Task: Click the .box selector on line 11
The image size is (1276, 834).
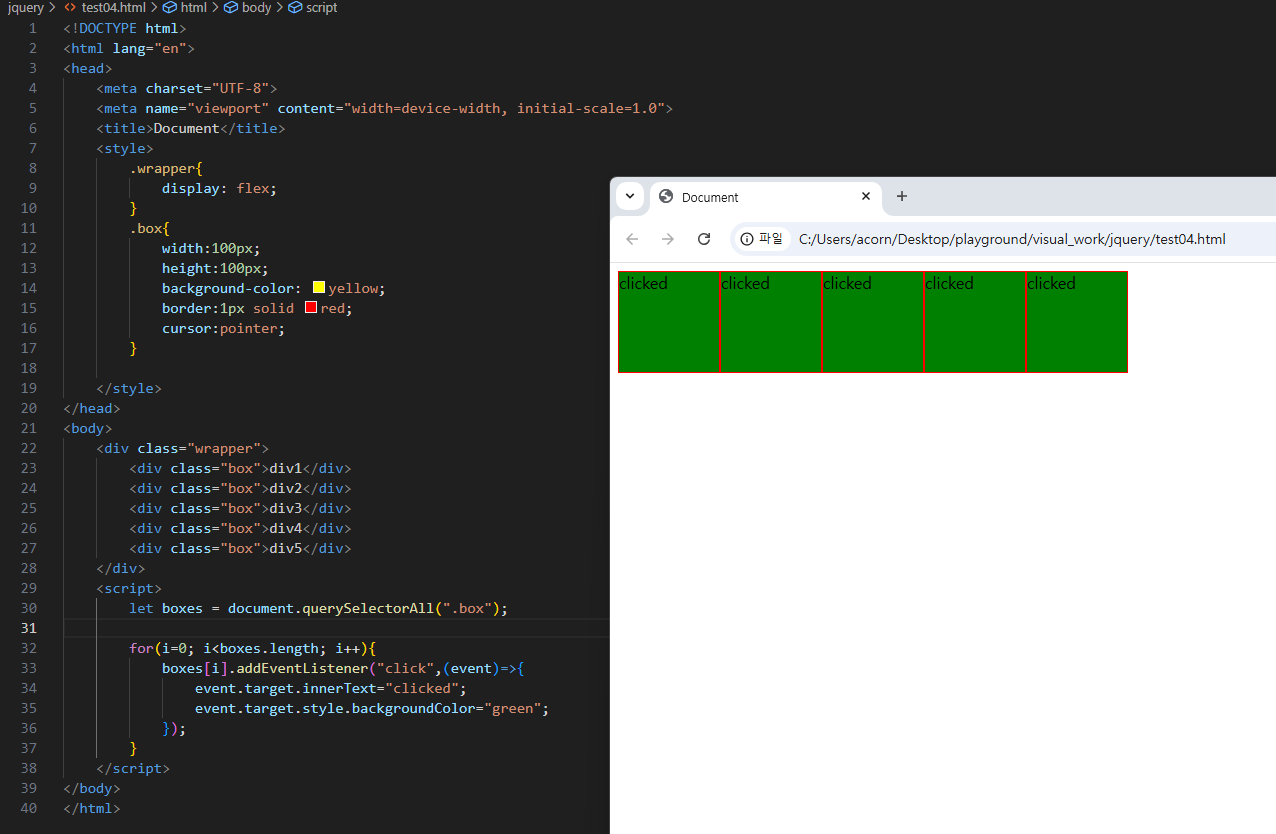Action: tap(146, 228)
